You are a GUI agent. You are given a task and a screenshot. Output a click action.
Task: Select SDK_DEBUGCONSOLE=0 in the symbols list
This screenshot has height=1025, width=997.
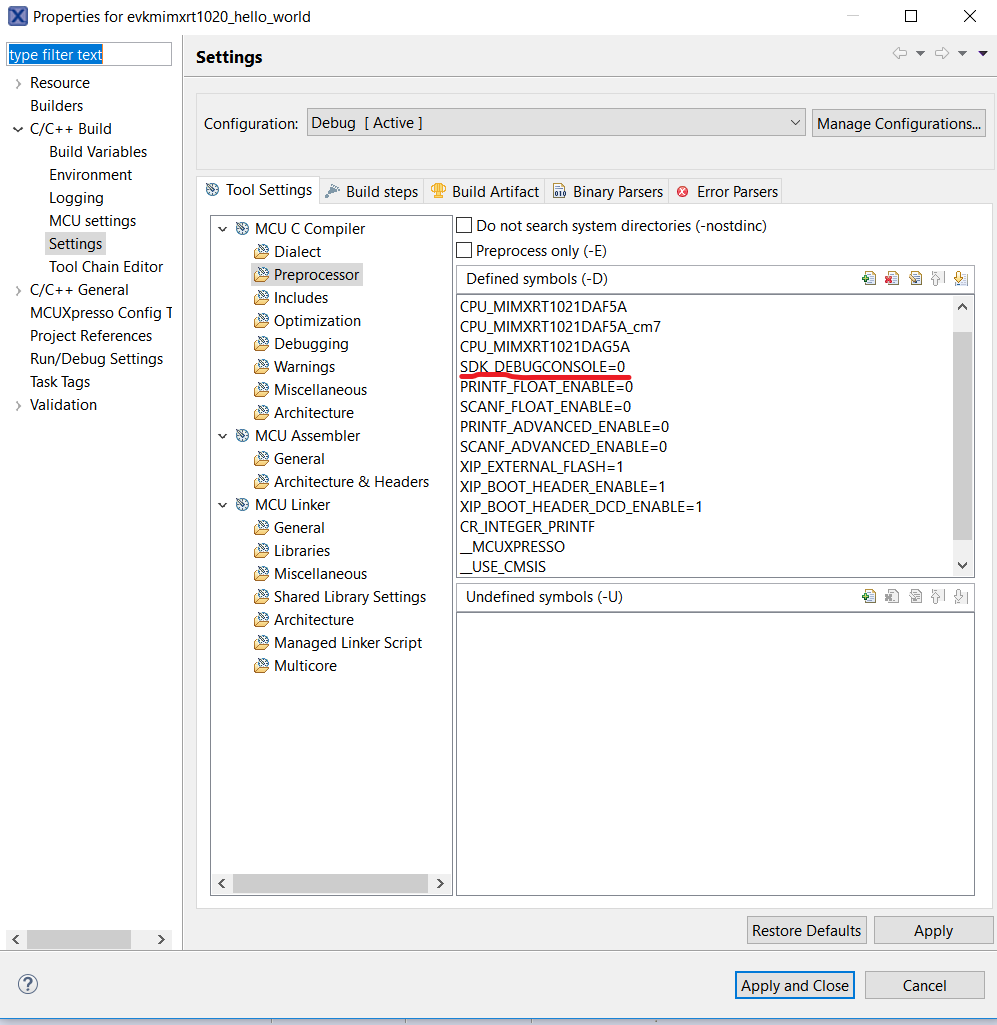click(x=542, y=367)
